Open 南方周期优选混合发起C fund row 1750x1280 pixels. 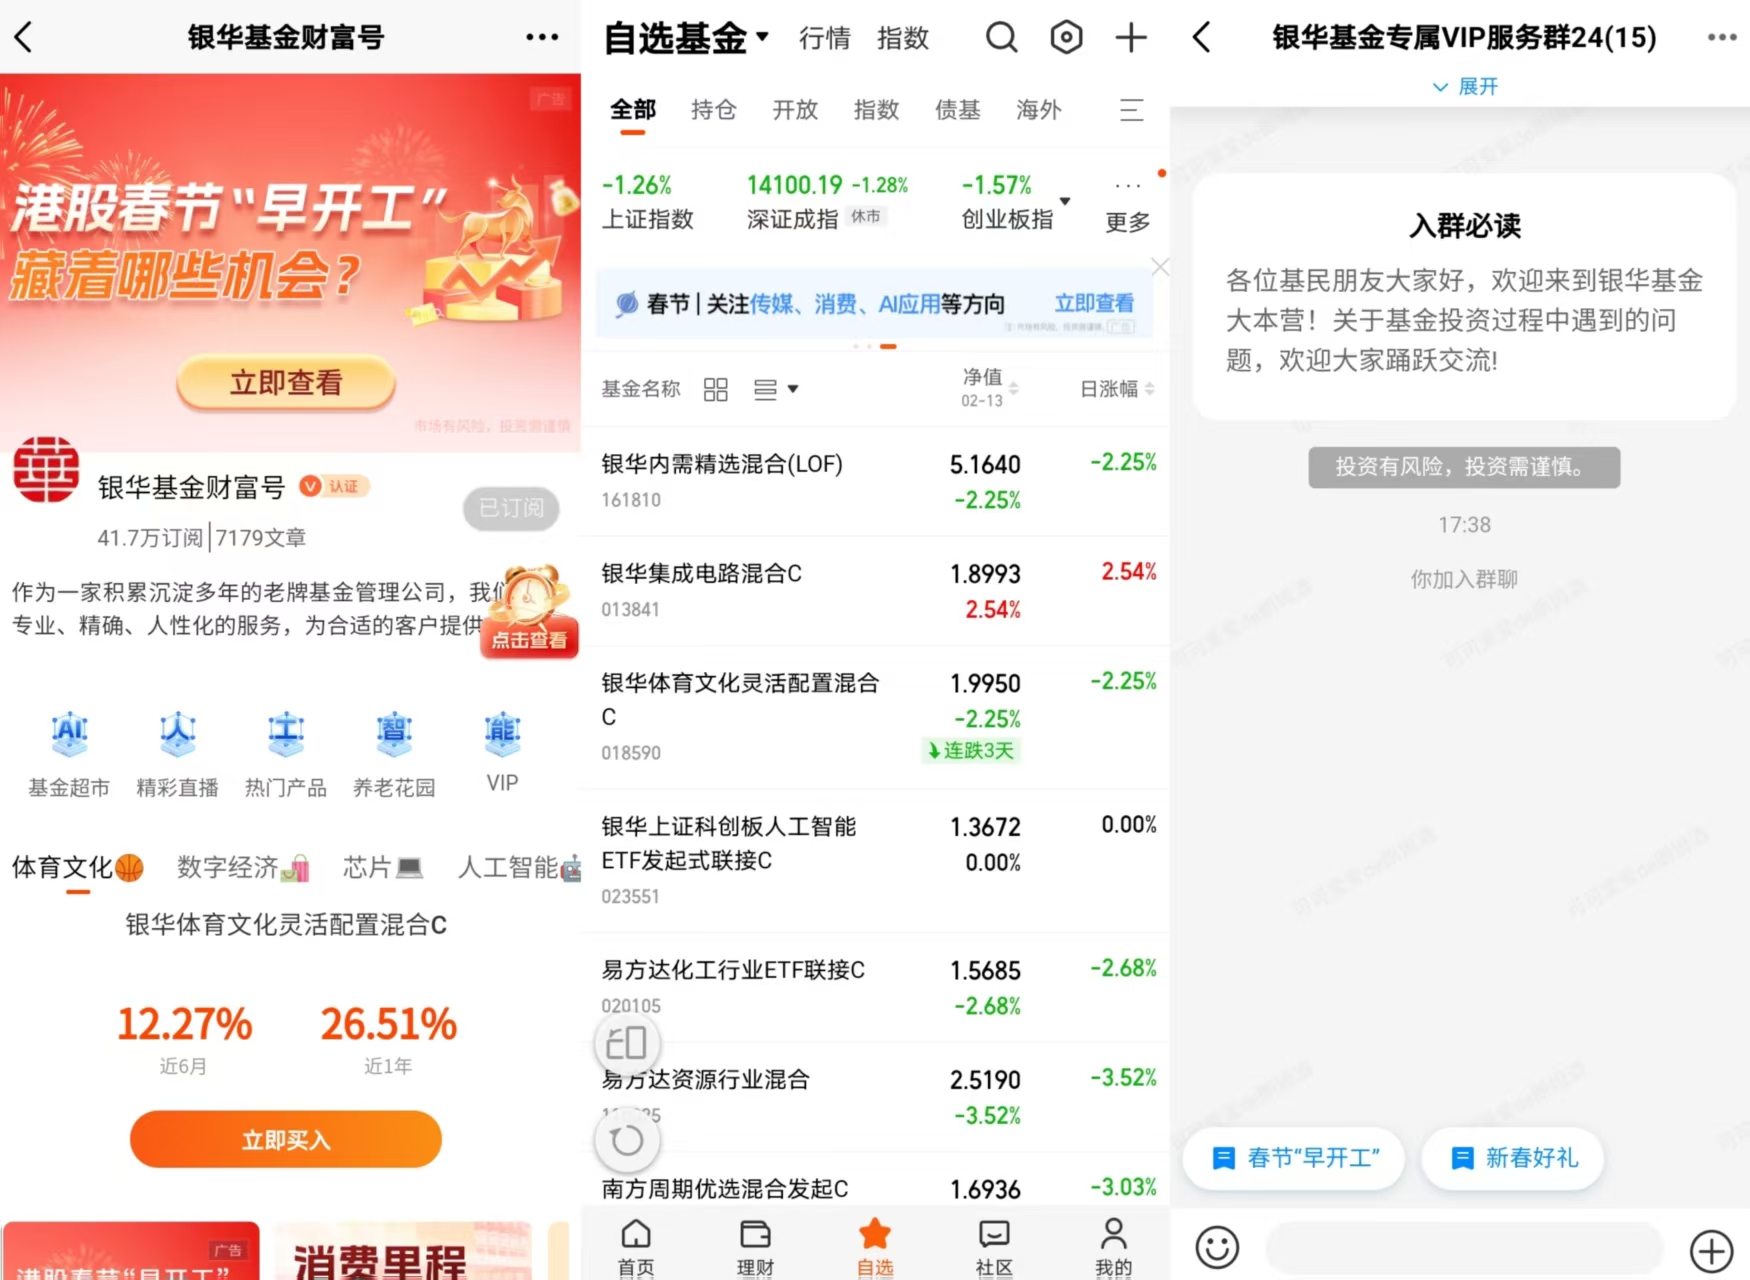point(875,1180)
